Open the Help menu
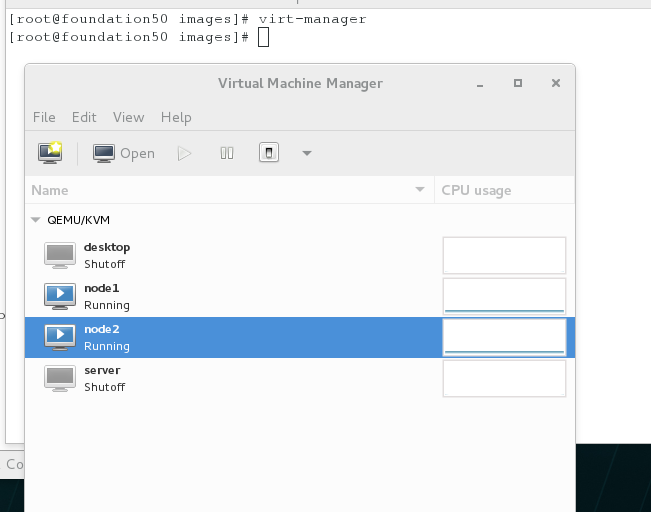 coord(176,117)
